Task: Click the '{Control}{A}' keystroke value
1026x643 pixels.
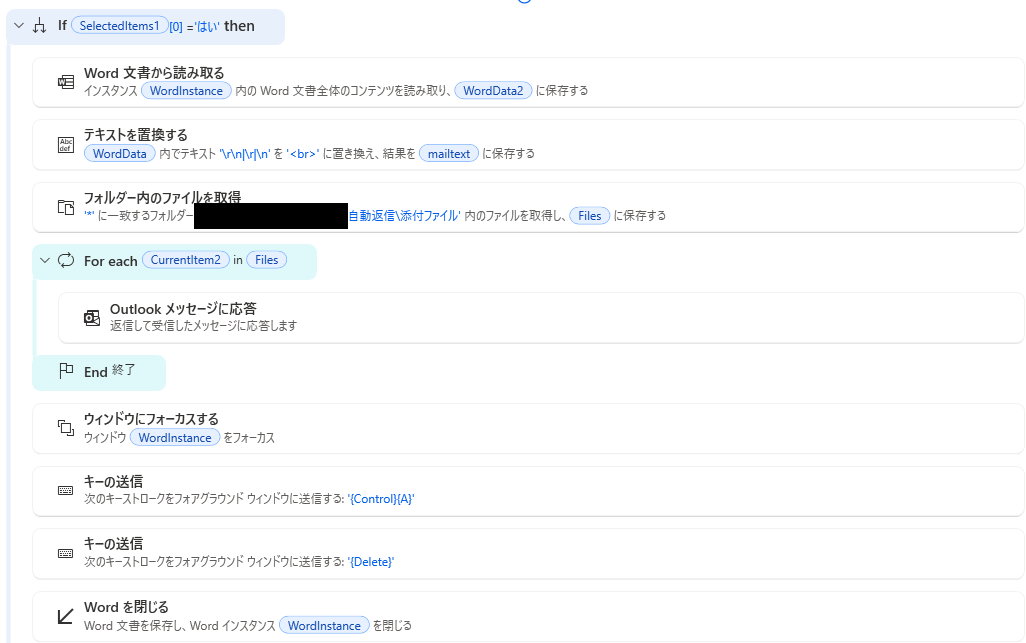Action: click(381, 499)
